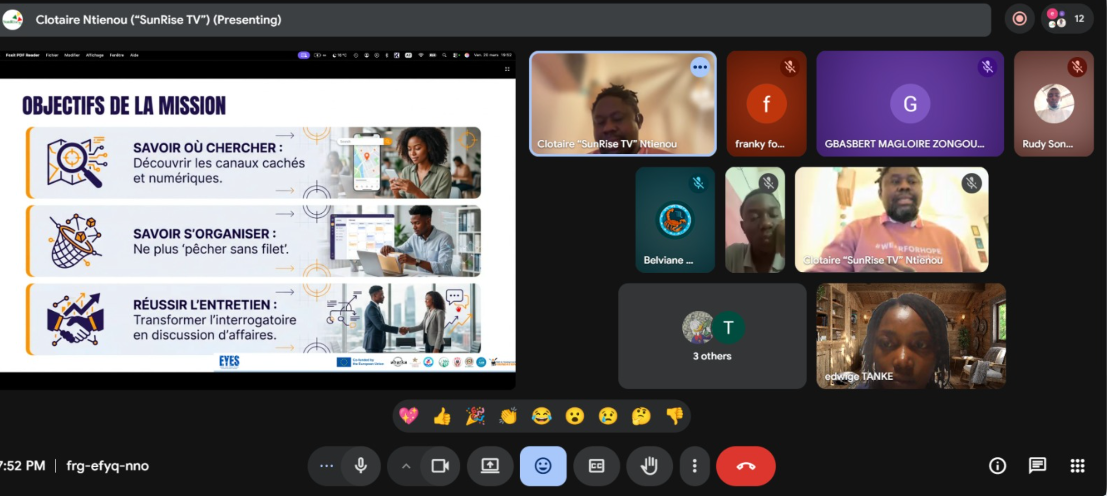Open the activities grid icon
This screenshot has width=1108, height=496.
(1077, 466)
